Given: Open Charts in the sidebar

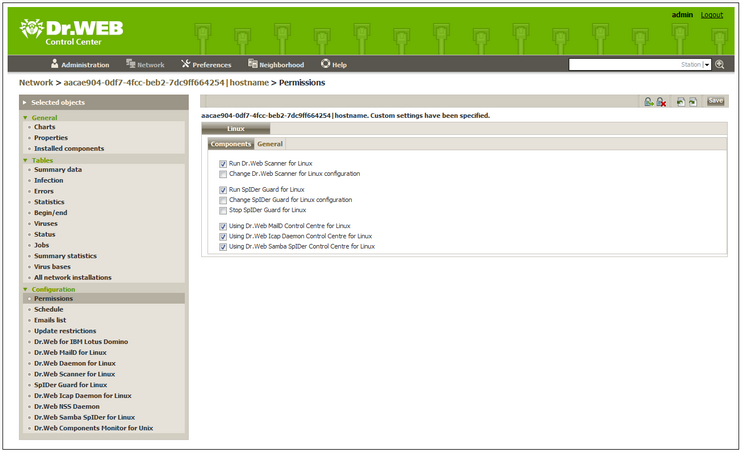Looking at the screenshot, I should point(45,127).
